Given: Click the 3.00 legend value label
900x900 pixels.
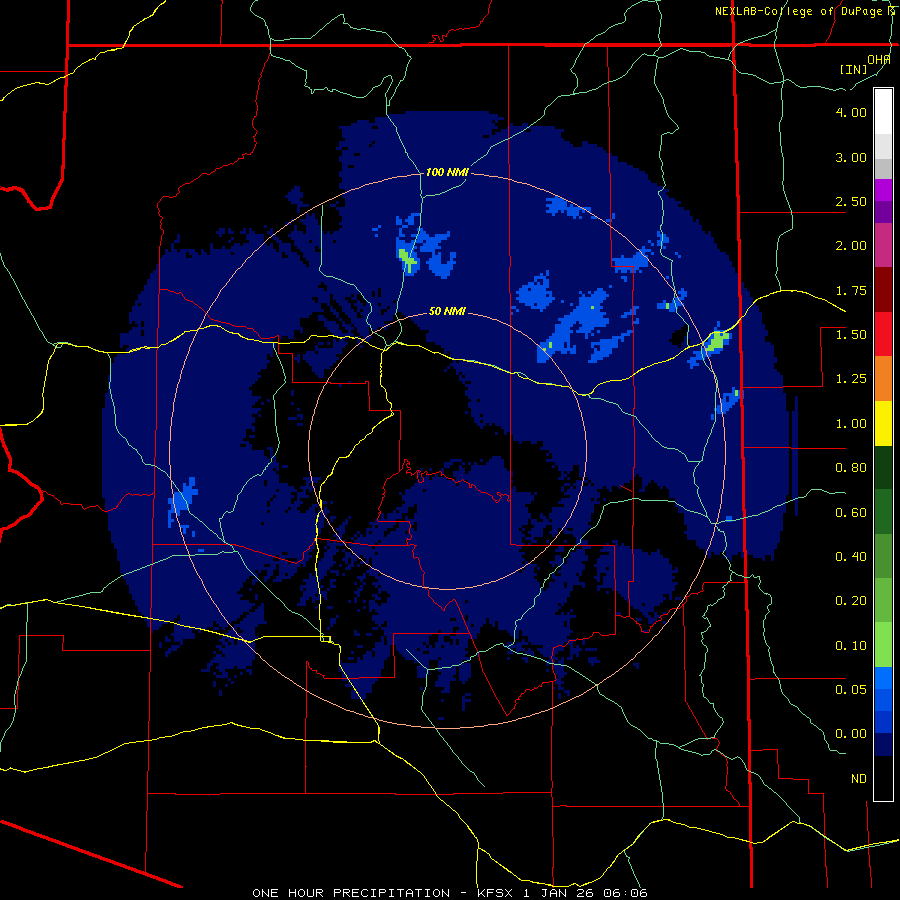Looking at the screenshot, I should [x=851, y=157].
